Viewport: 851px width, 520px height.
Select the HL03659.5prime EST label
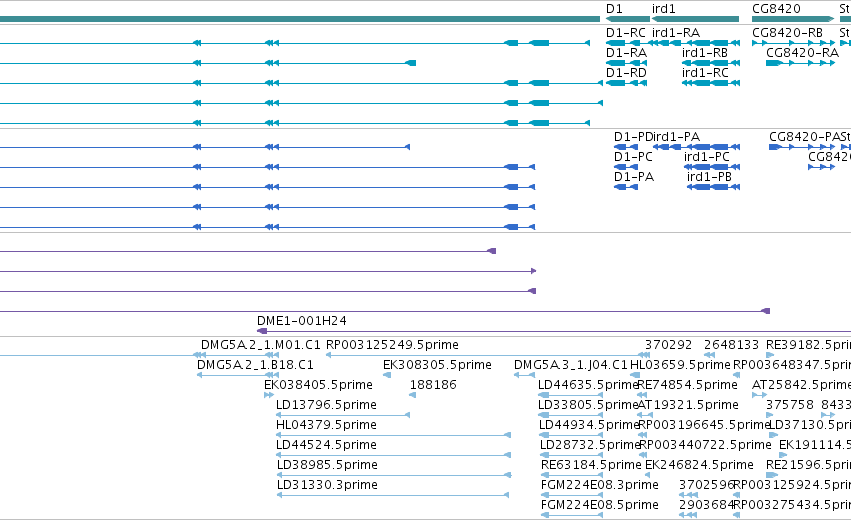[x=680, y=365]
